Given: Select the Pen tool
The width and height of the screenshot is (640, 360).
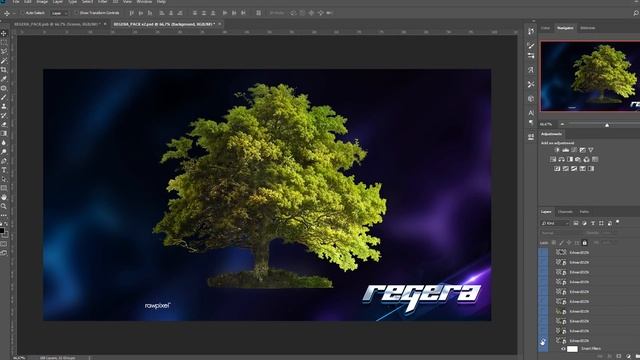Looking at the screenshot, I should point(4,161).
